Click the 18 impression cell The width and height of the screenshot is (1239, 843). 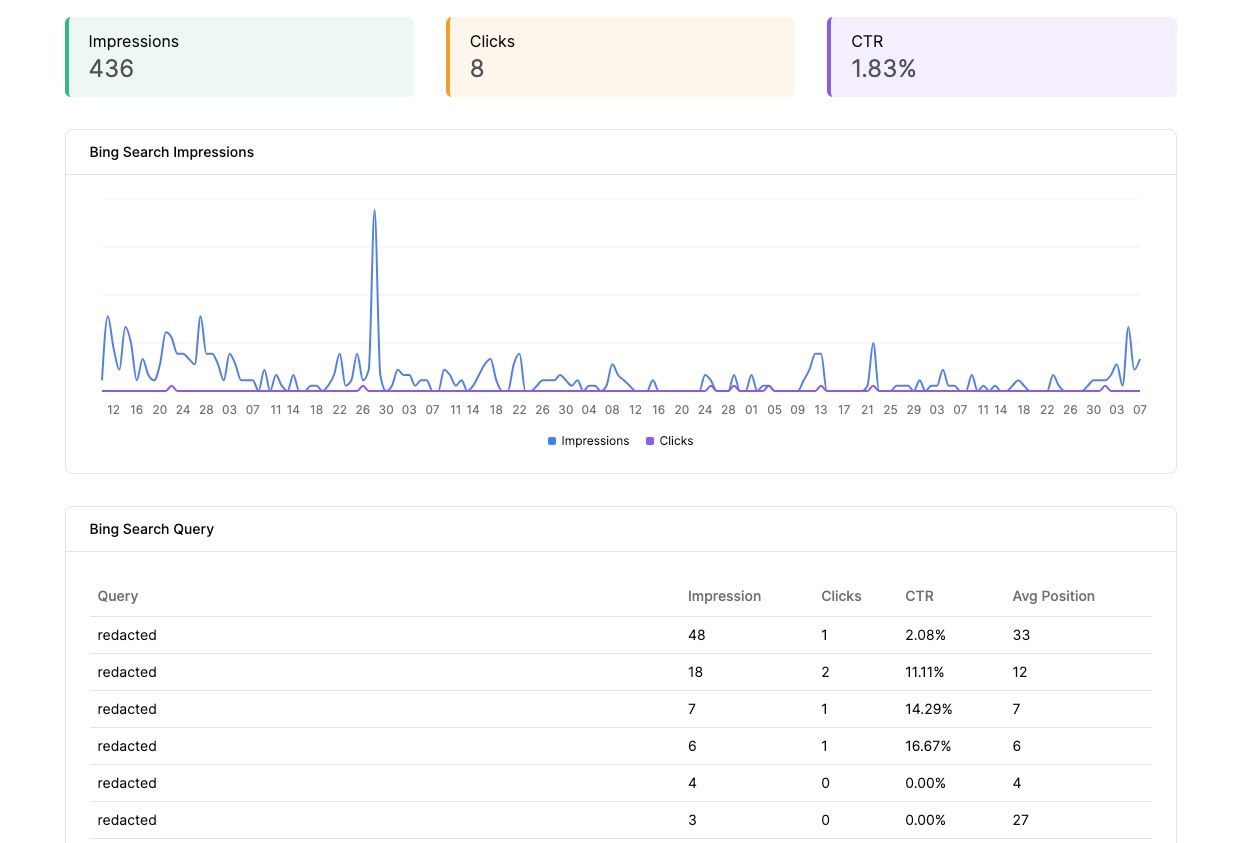point(695,672)
